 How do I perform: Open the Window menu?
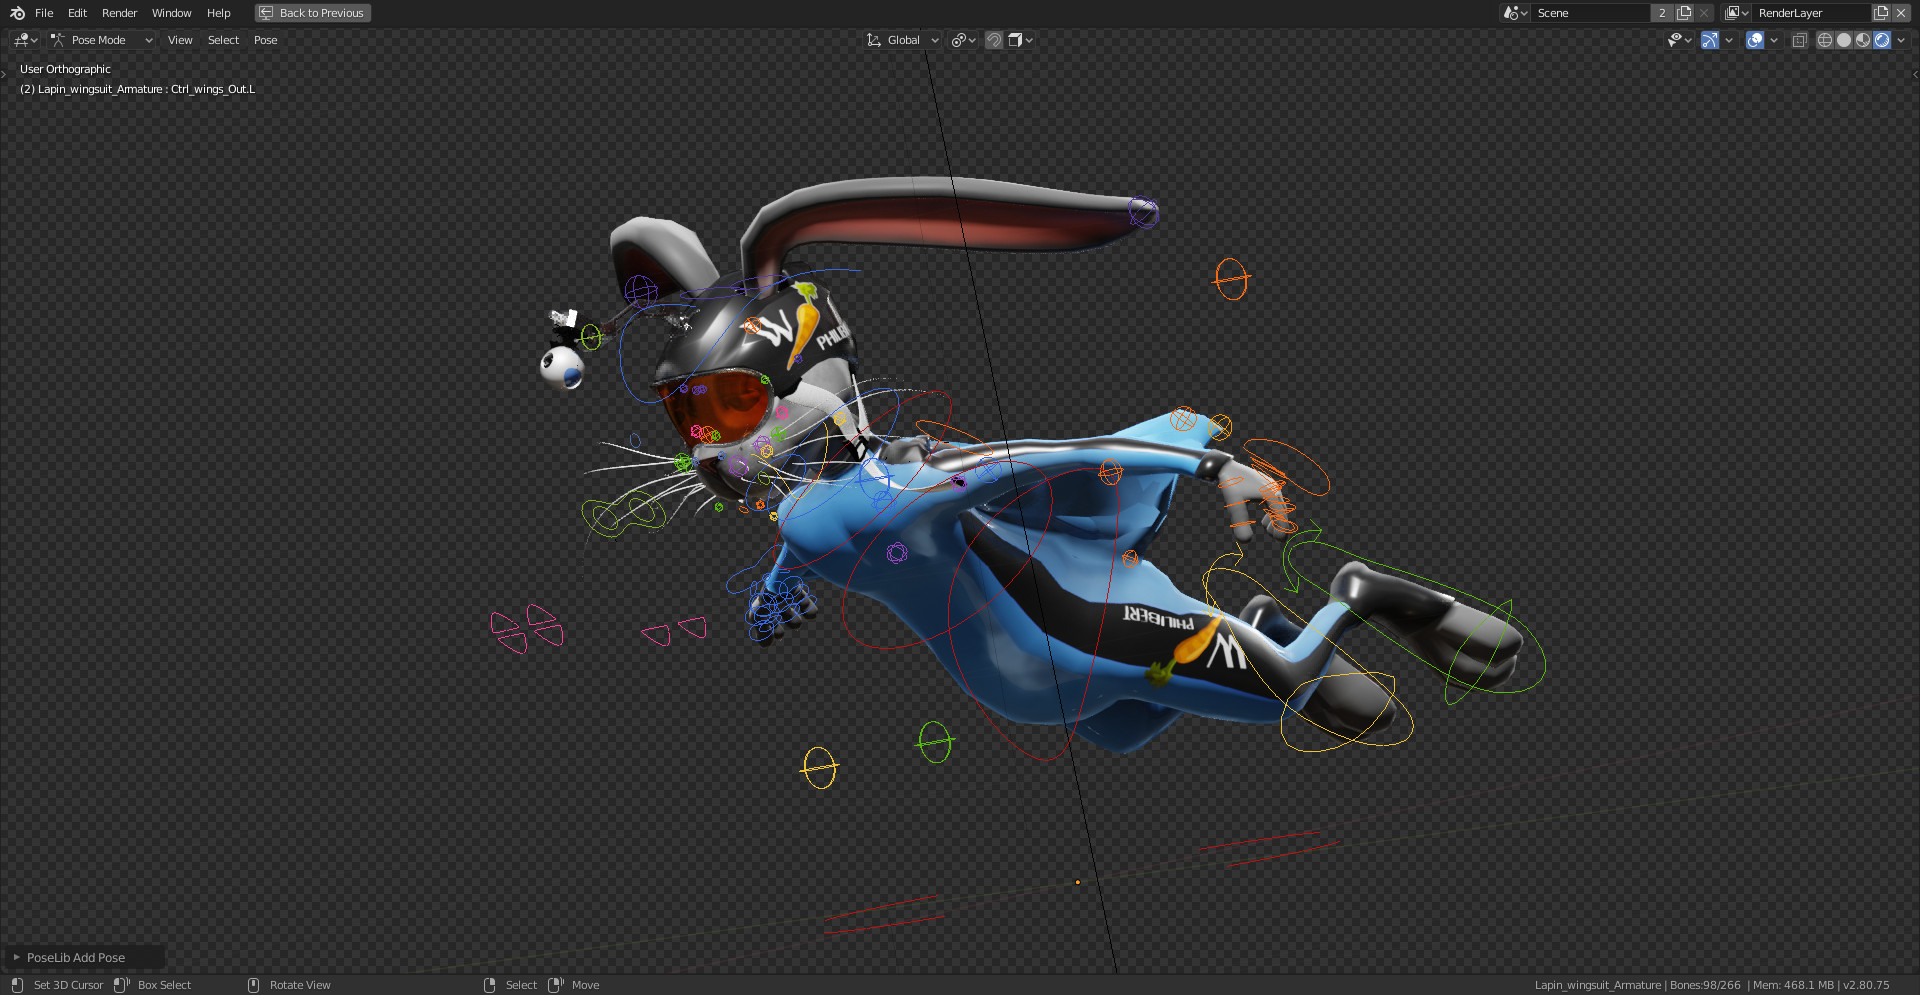coord(171,13)
